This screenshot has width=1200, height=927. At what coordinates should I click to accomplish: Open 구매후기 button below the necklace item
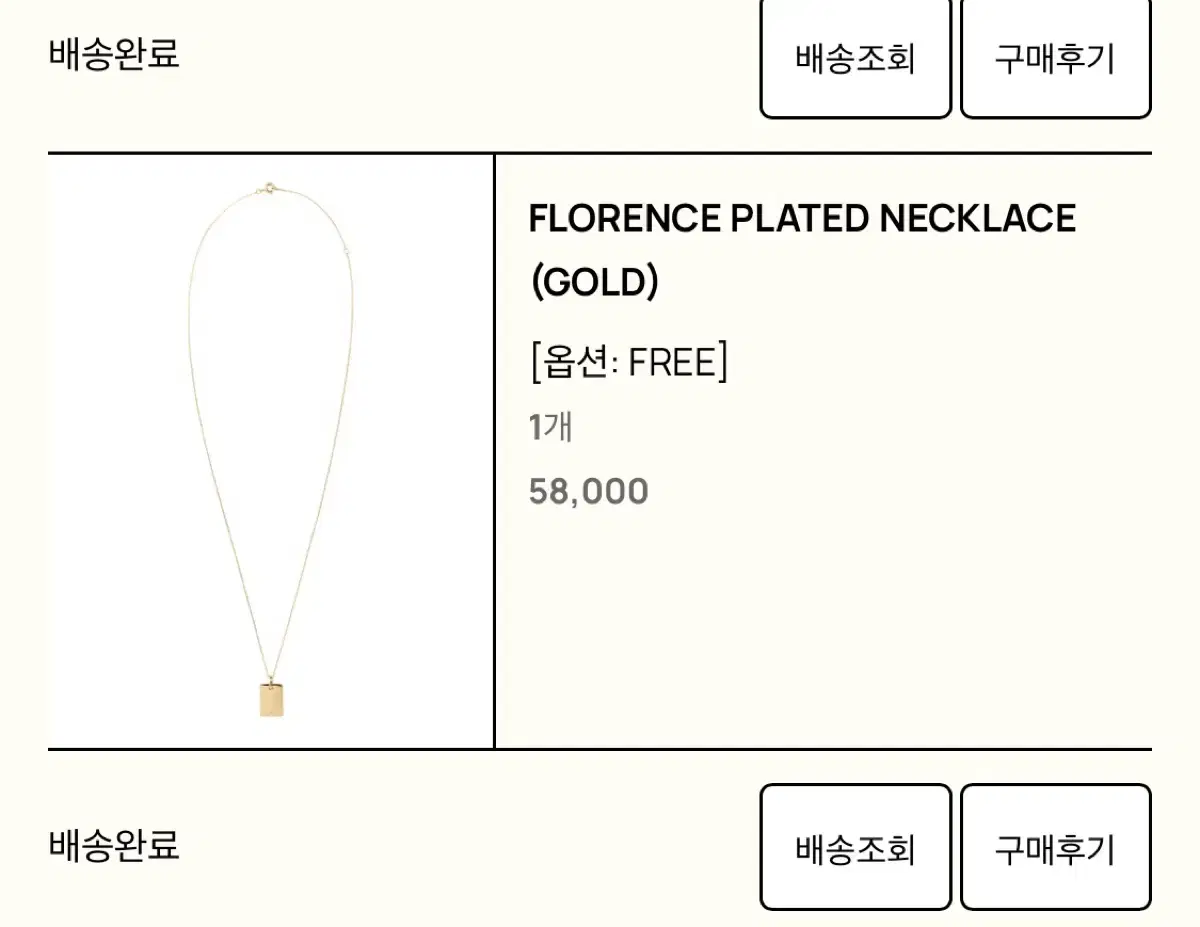pyautogui.click(x=1055, y=847)
